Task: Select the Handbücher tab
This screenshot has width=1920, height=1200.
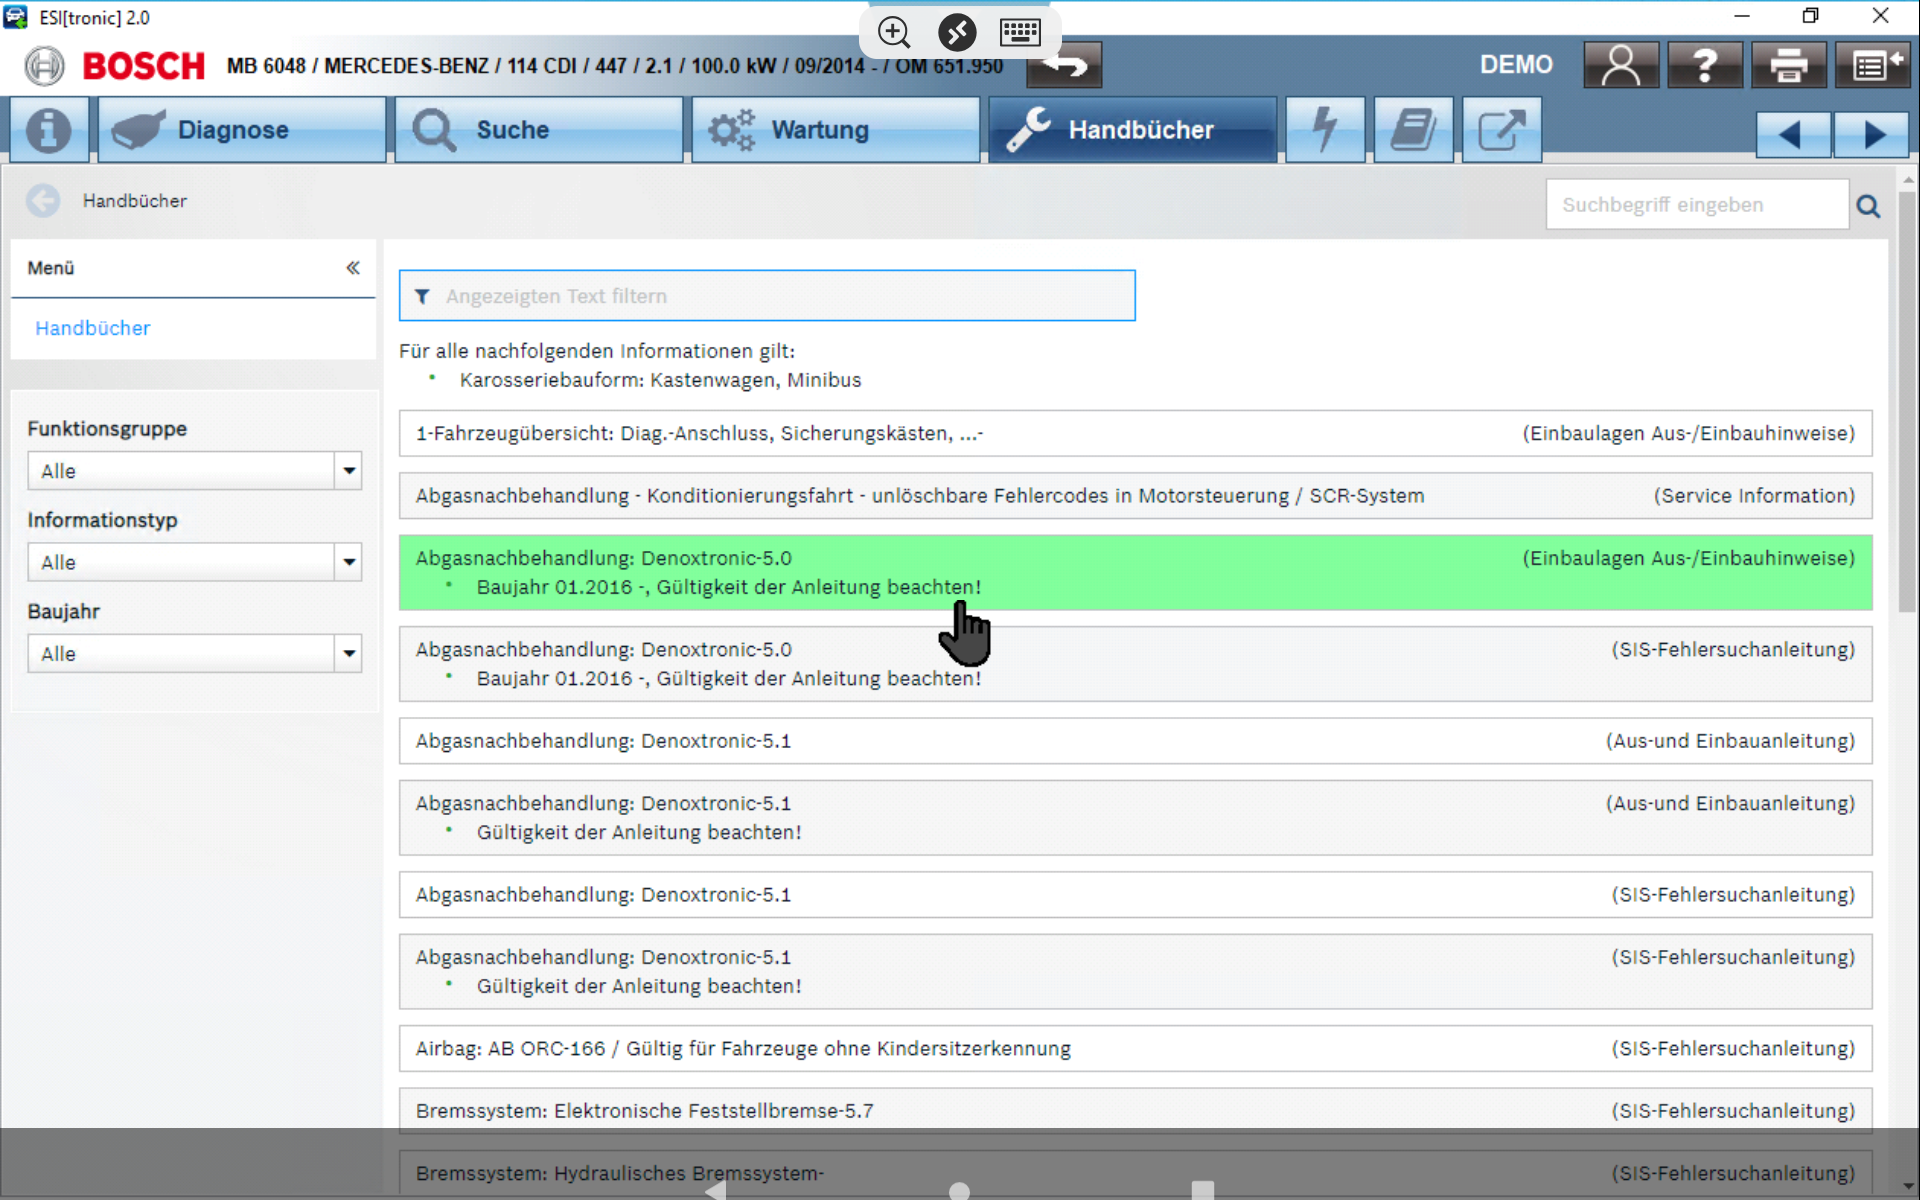Action: pyautogui.click(x=1132, y=130)
